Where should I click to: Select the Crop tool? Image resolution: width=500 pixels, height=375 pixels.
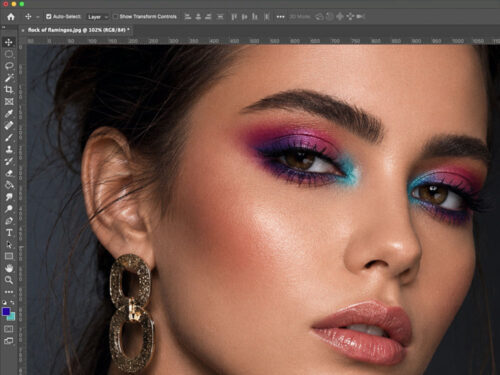9,90
